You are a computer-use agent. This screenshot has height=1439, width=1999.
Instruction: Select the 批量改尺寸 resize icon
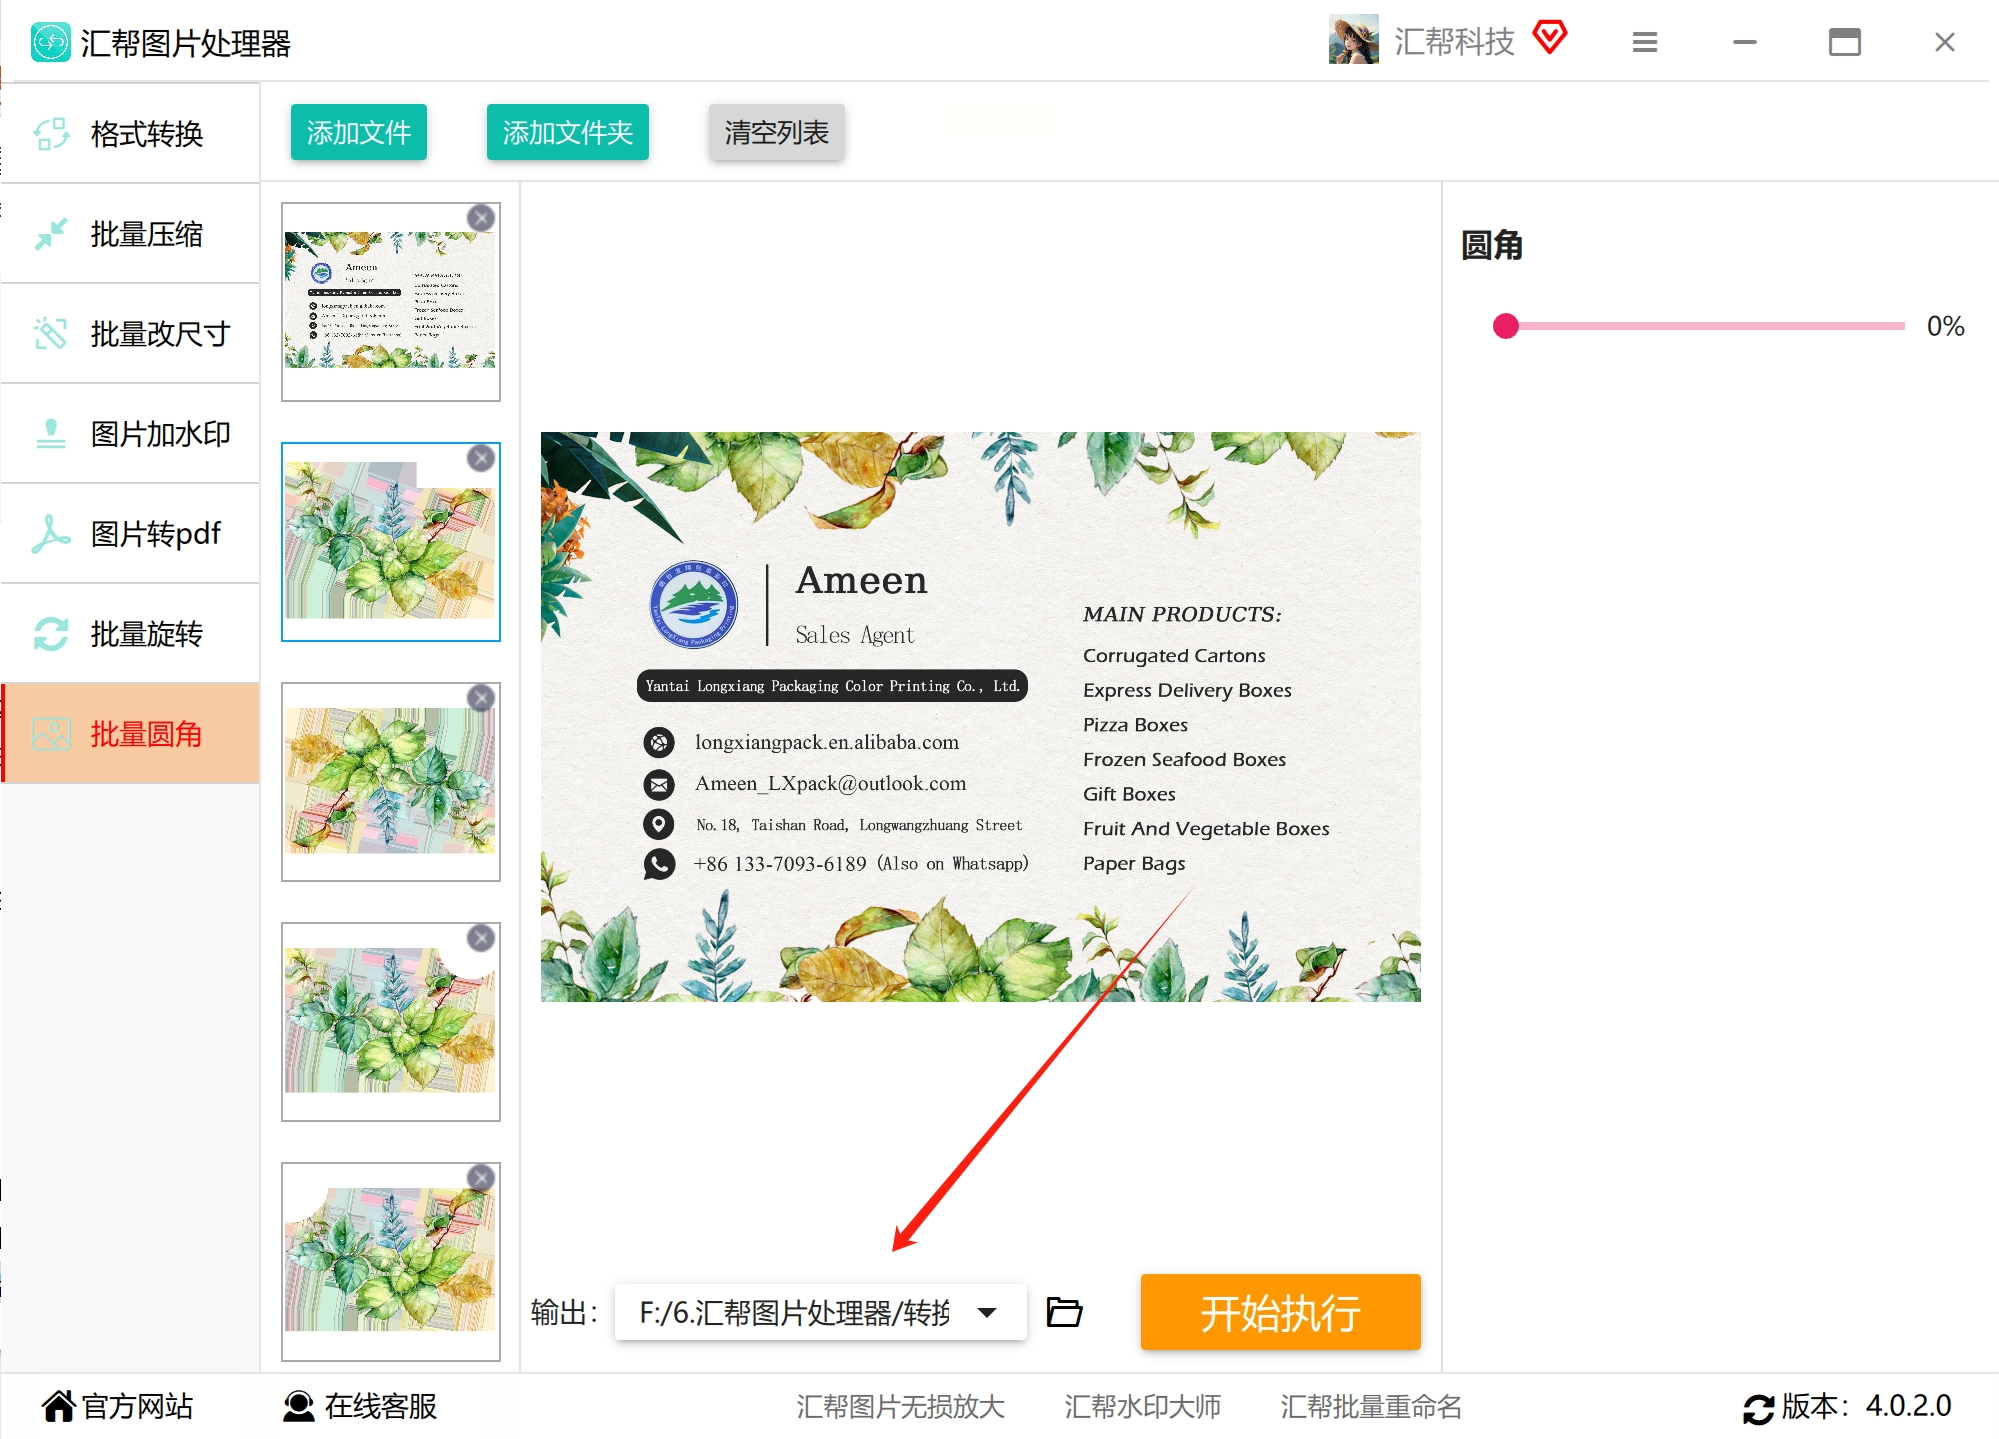[x=50, y=333]
